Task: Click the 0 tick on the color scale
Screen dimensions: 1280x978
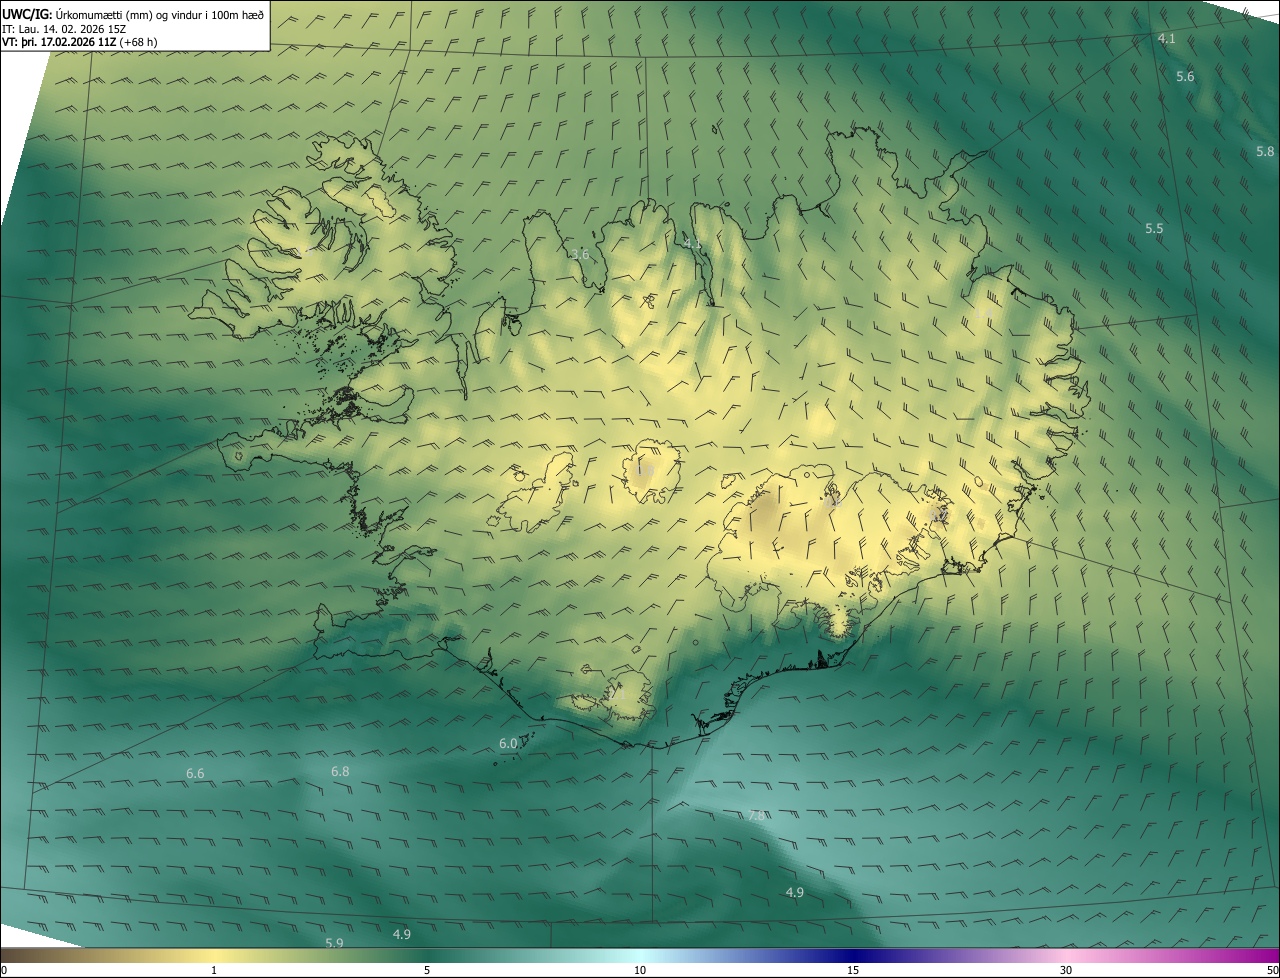Action: tap(4, 971)
